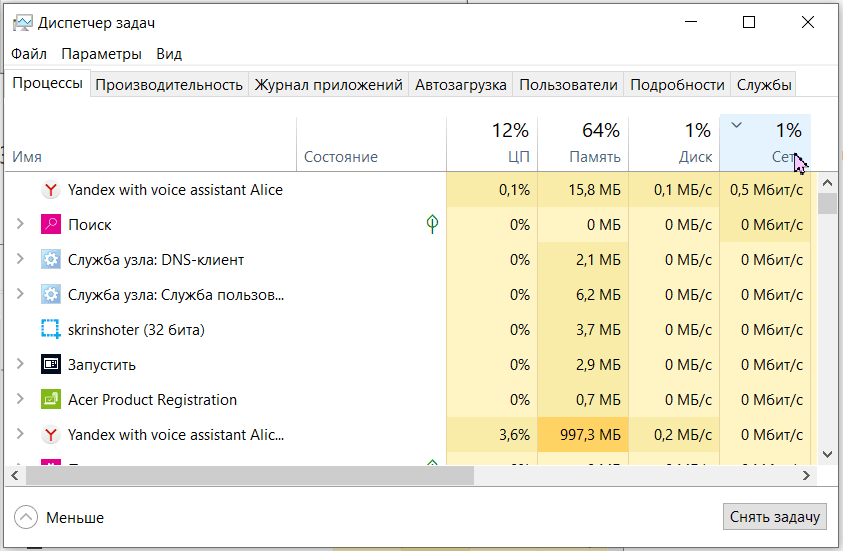The height and width of the screenshot is (551, 843).
Task: Click the gear icon for DNS-клиент service
Action: pos(50,260)
